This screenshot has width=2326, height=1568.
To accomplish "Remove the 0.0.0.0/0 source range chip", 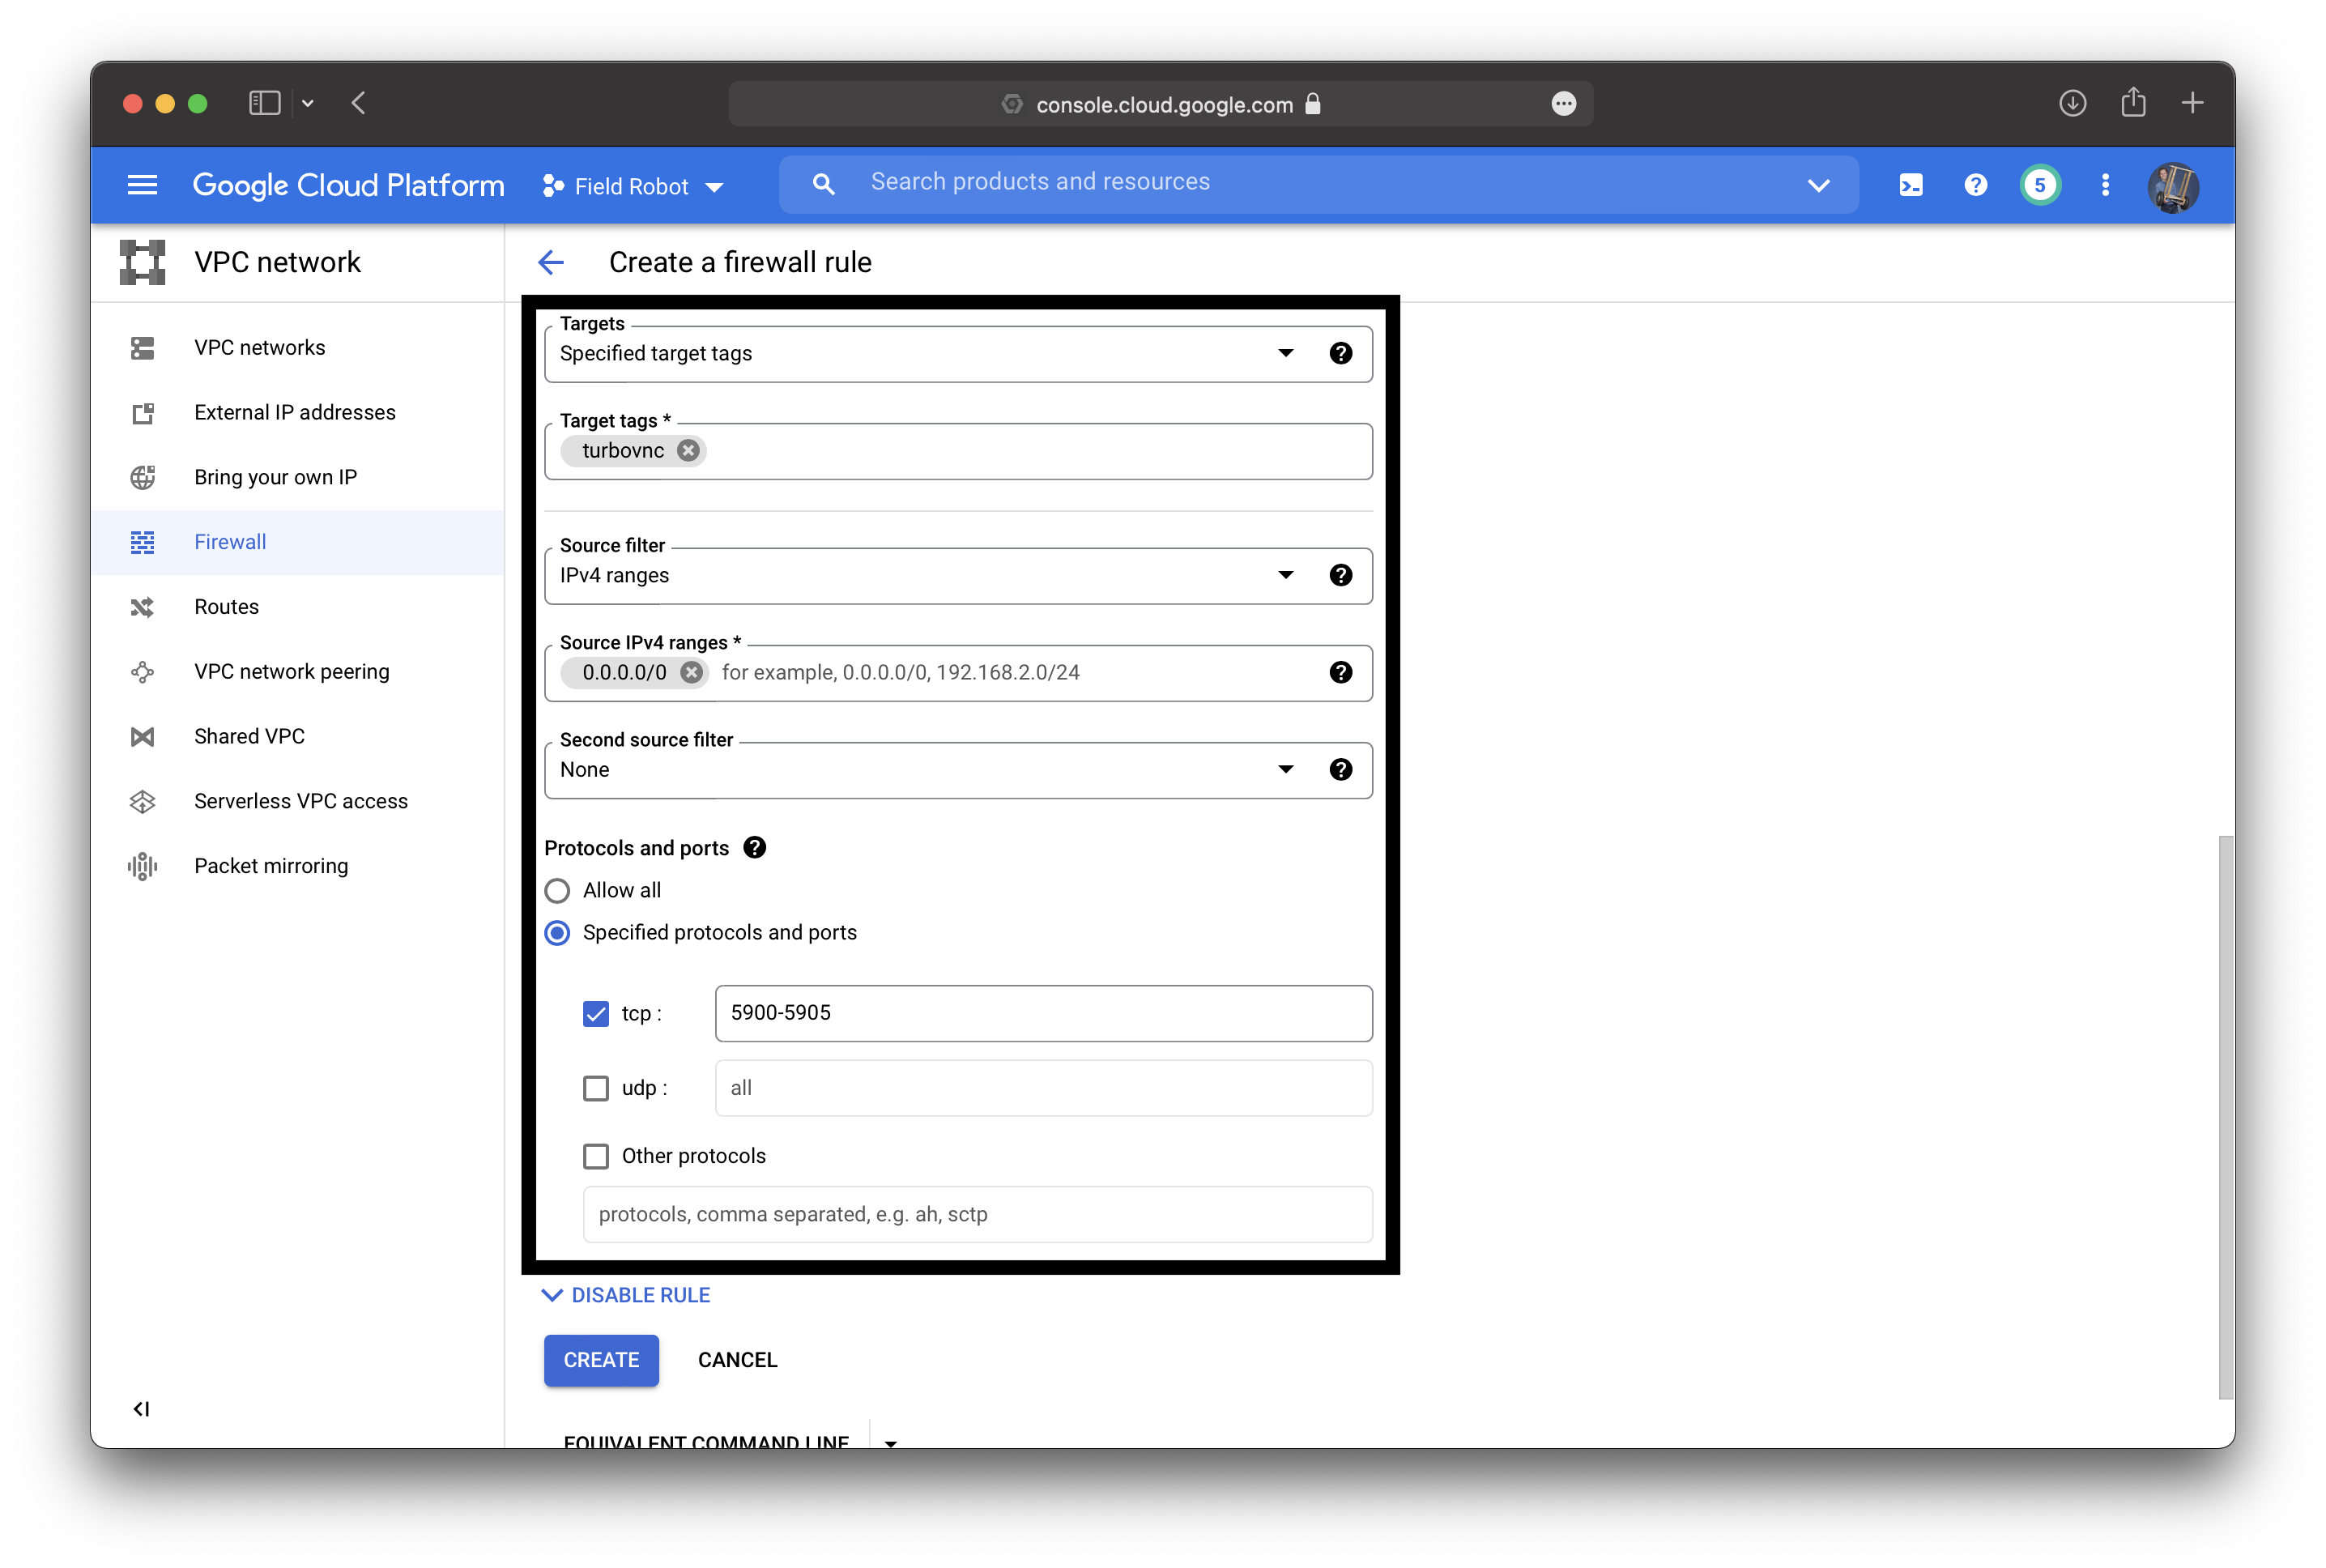I will (x=691, y=672).
